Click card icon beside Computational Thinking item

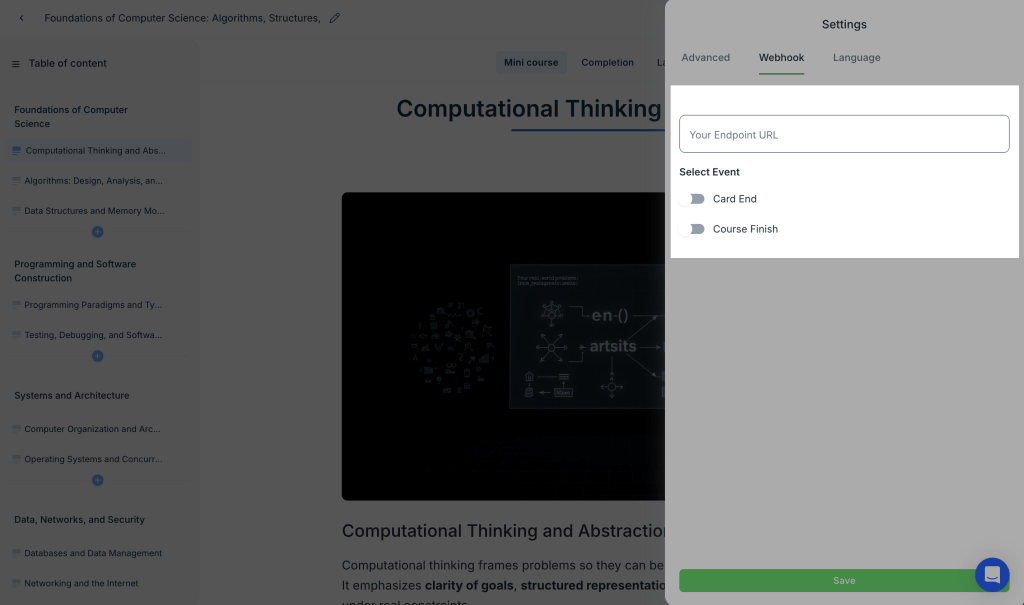[16, 151]
